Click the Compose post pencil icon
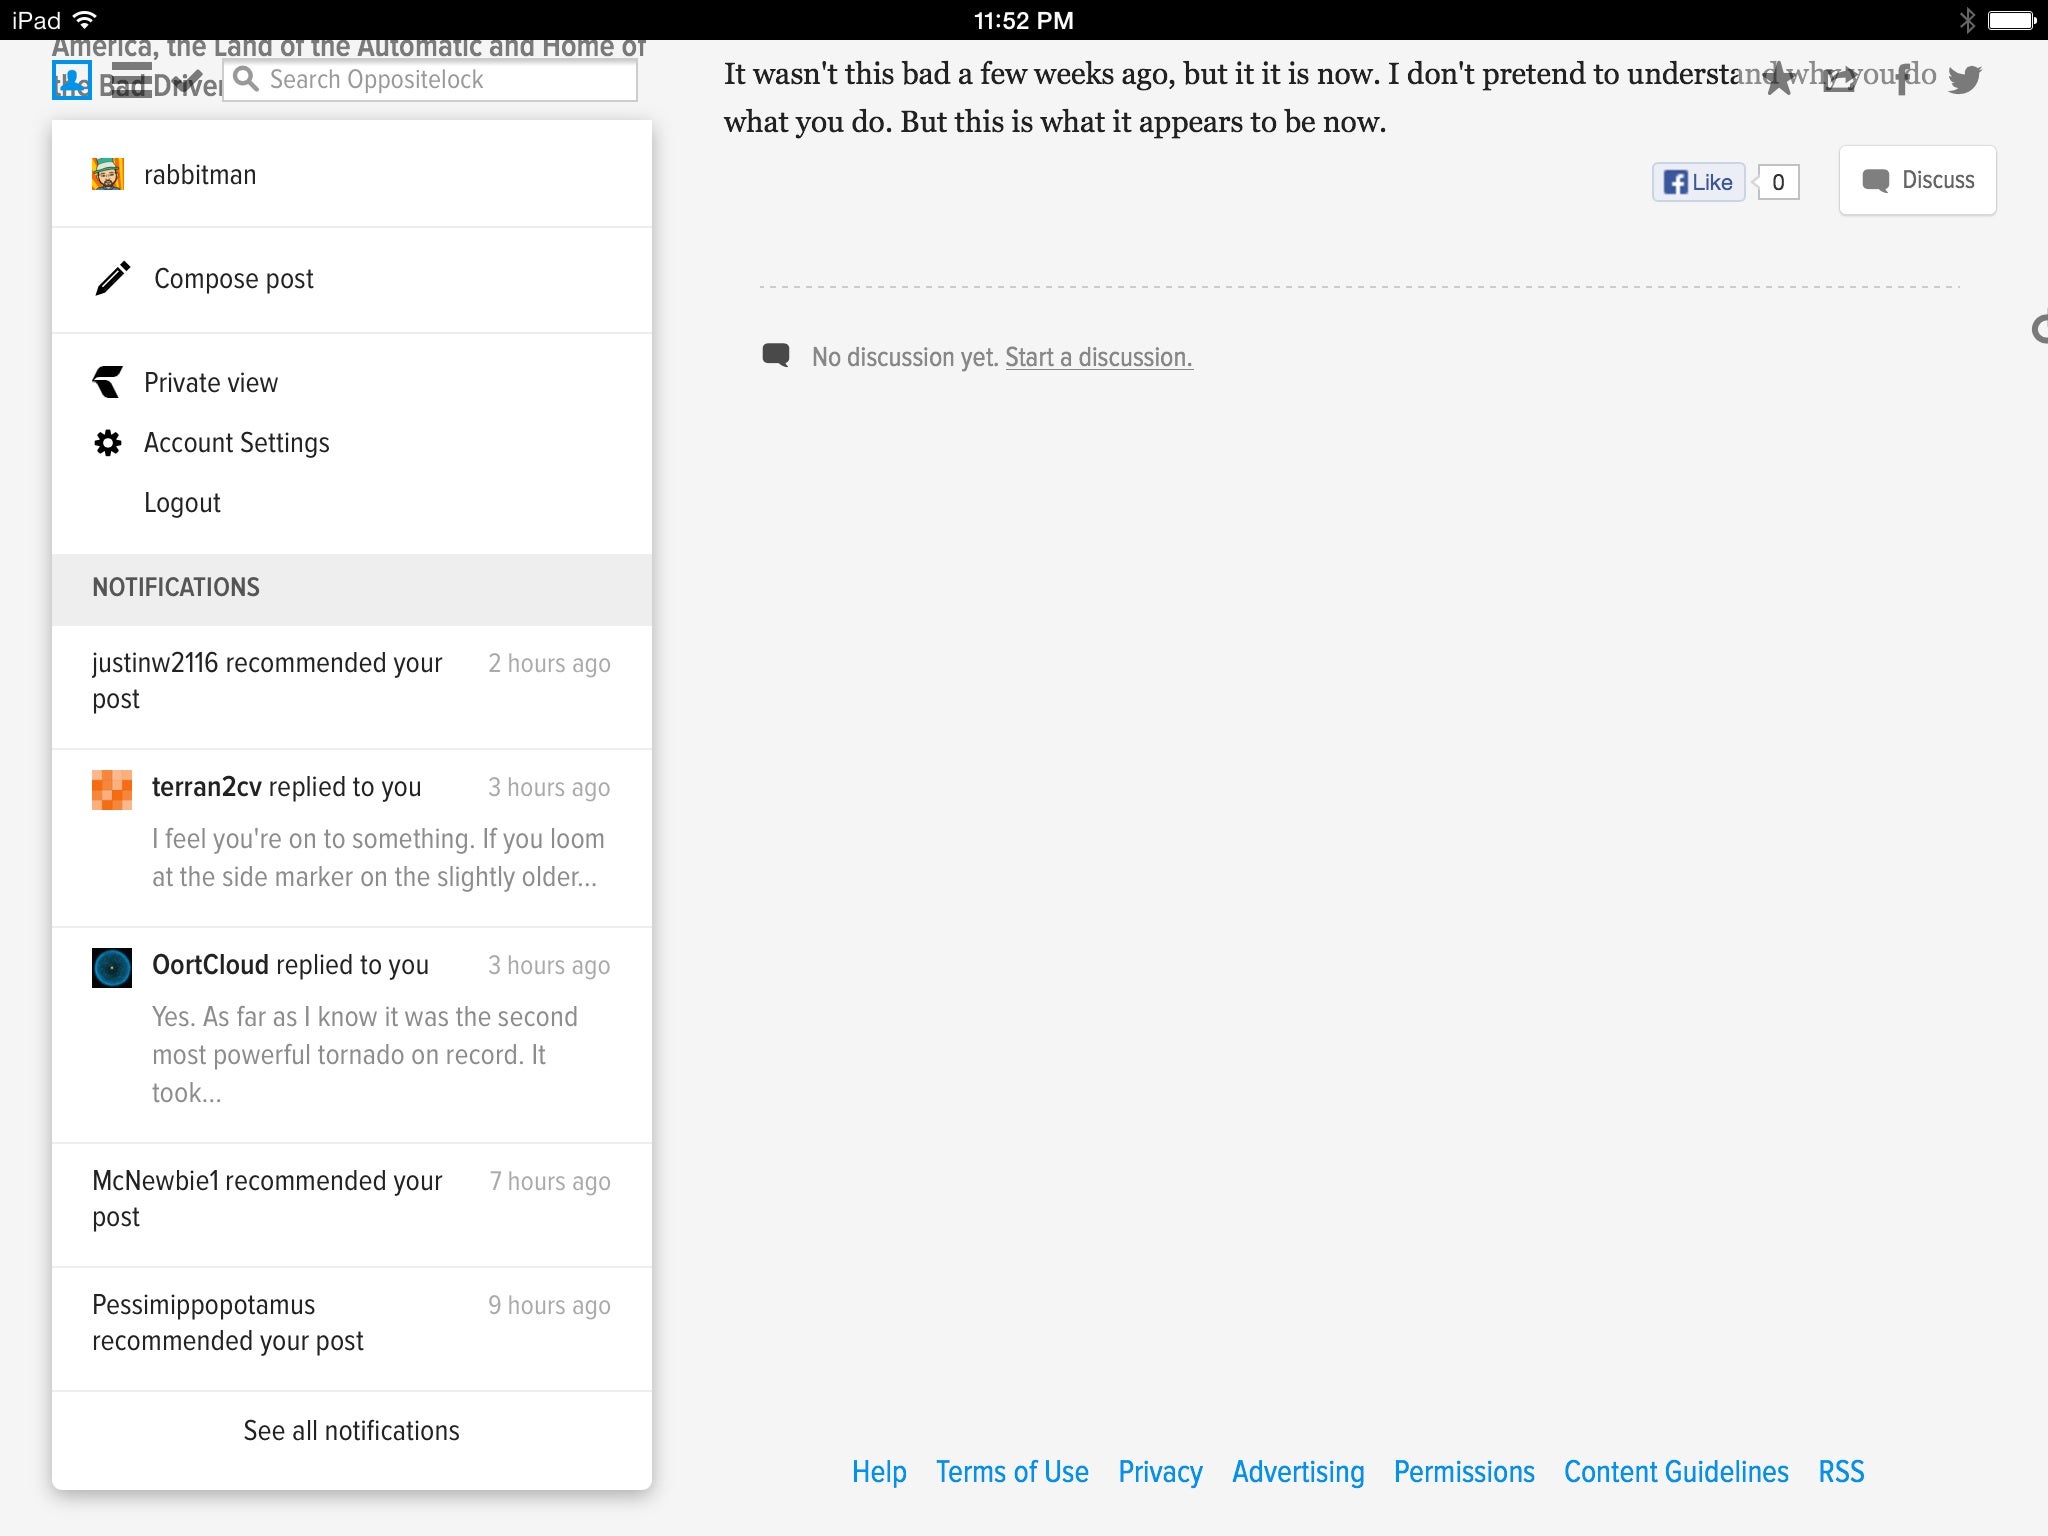The image size is (2048, 1536). 113,278
